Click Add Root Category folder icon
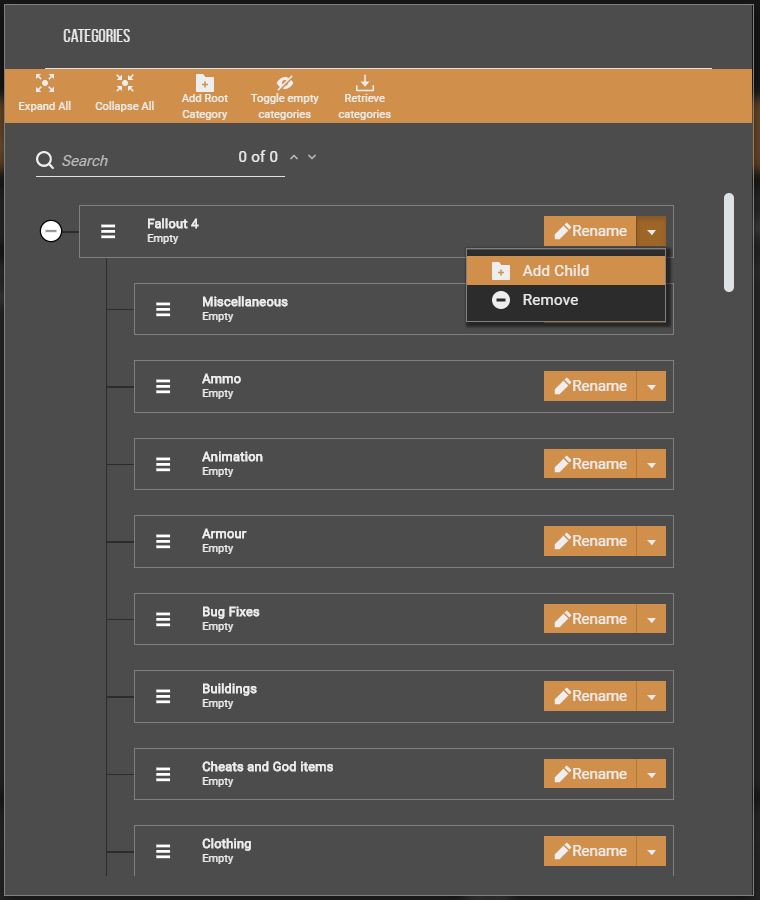The image size is (760, 900). [204, 83]
